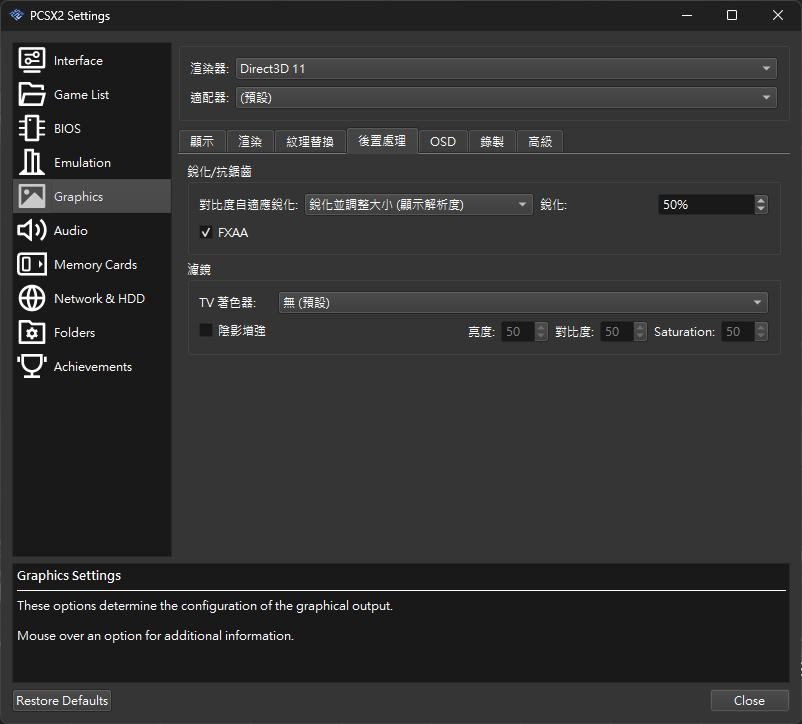
Task: Open the 適配器 (預設) dropdown
Action: point(506,98)
